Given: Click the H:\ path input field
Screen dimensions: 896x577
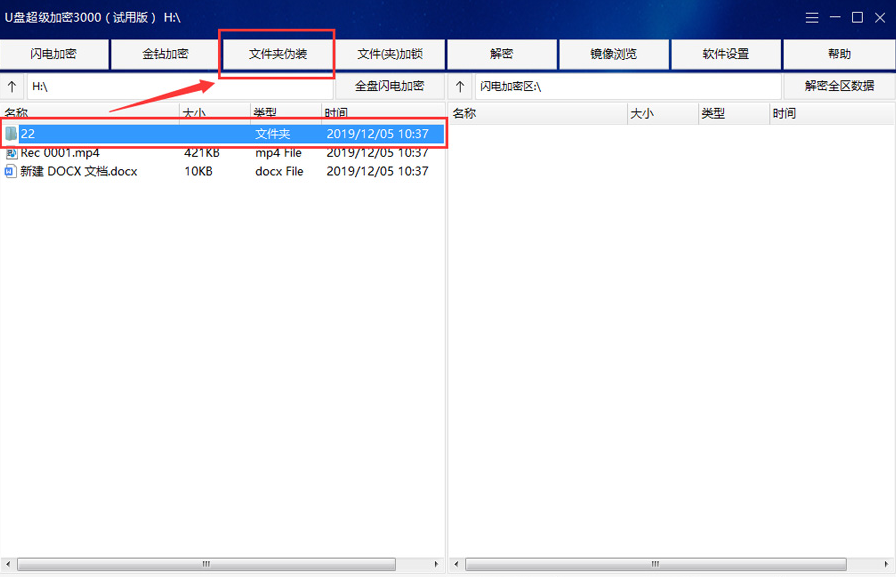Looking at the screenshot, I should click(180, 87).
